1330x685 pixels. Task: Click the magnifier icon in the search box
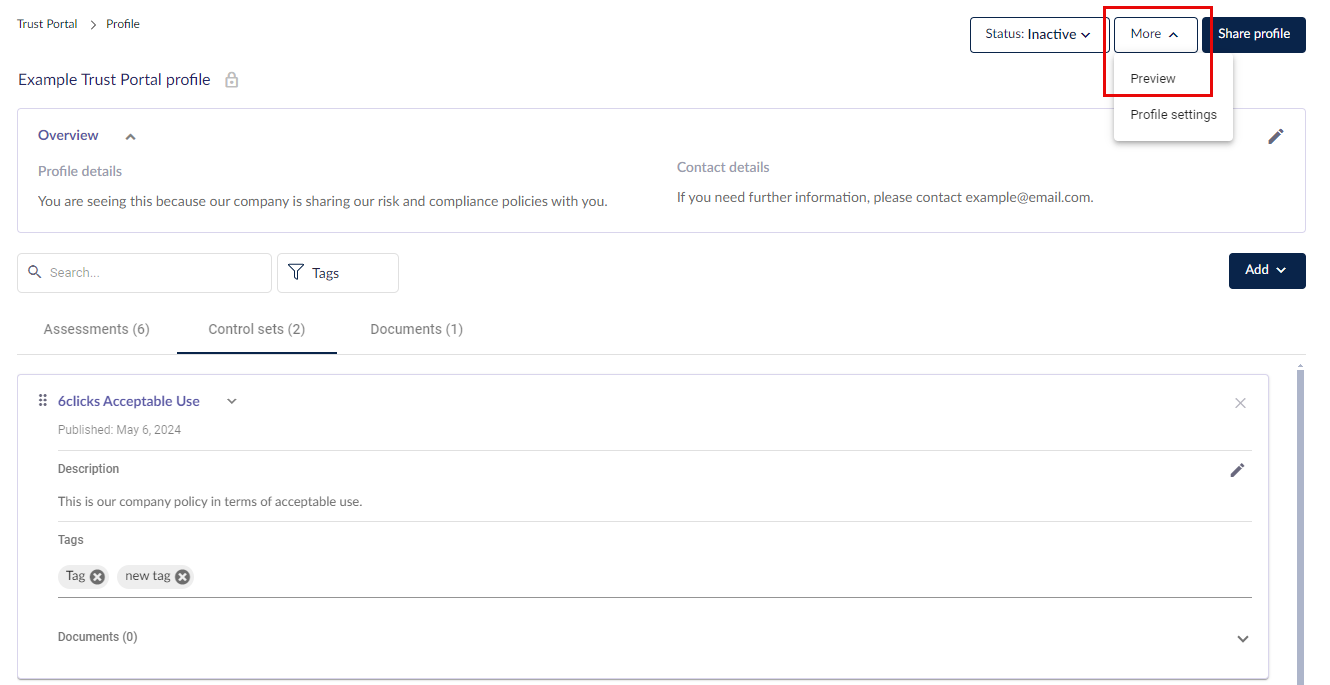point(35,272)
